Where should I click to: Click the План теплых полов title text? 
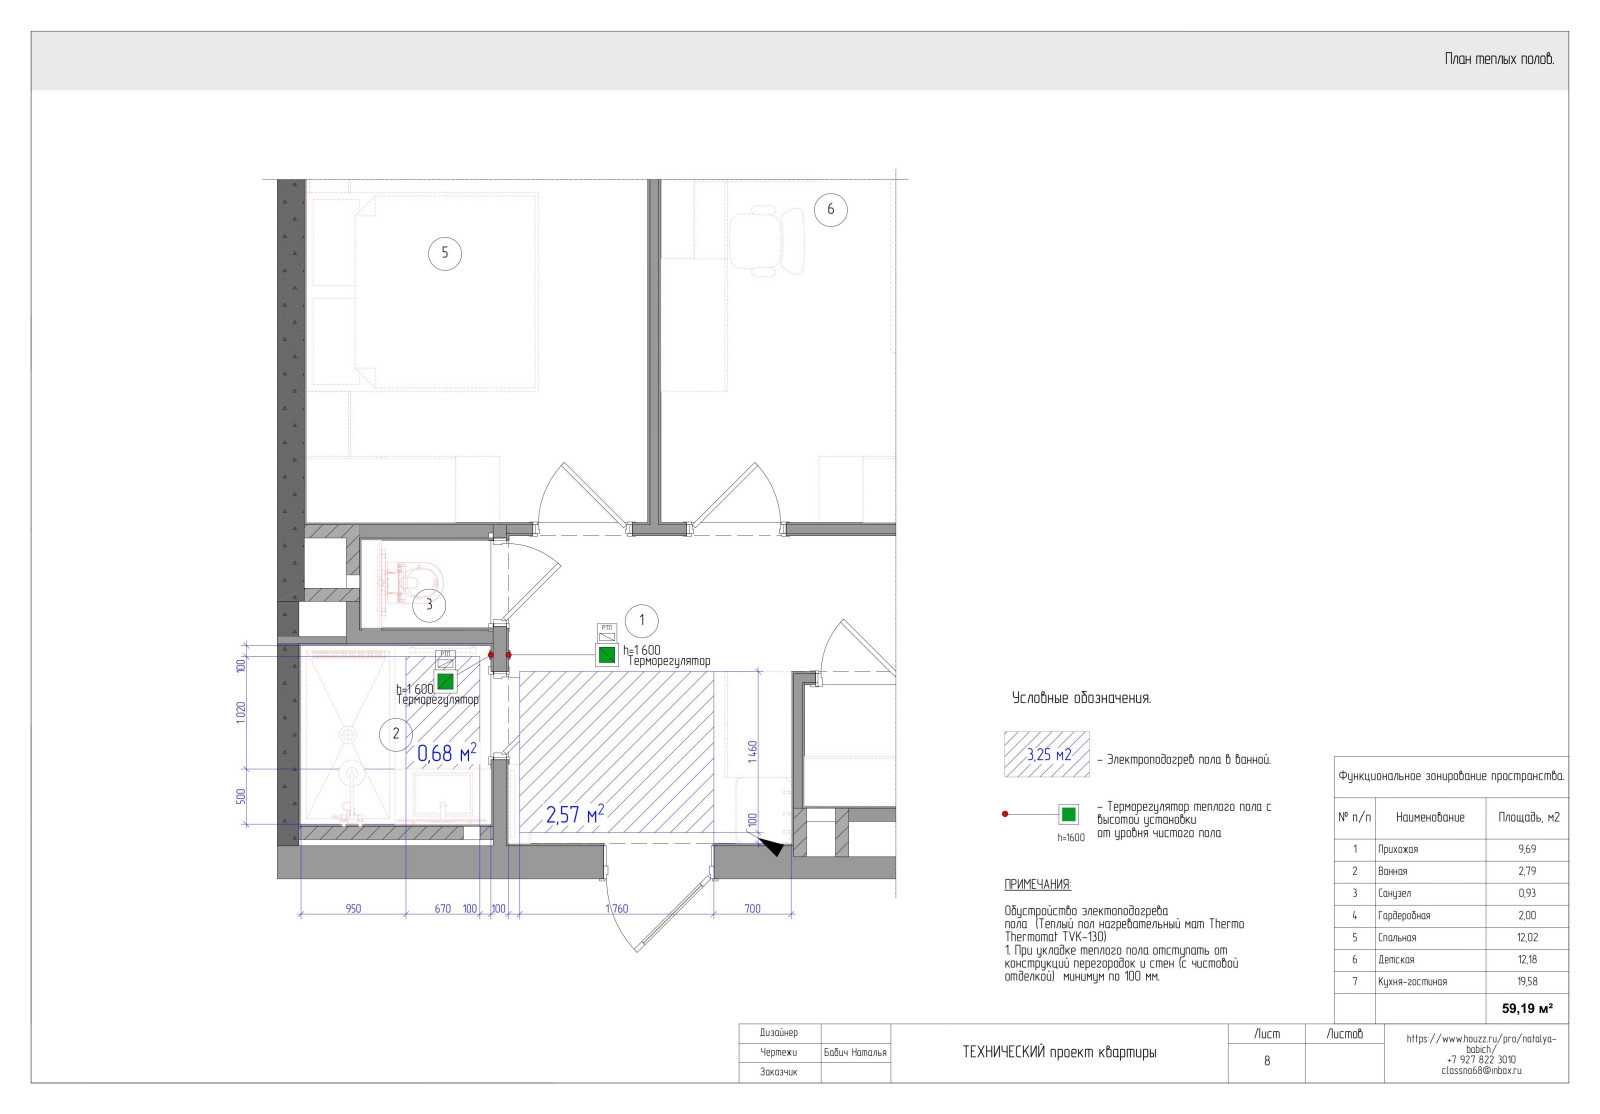click(x=1499, y=60)
